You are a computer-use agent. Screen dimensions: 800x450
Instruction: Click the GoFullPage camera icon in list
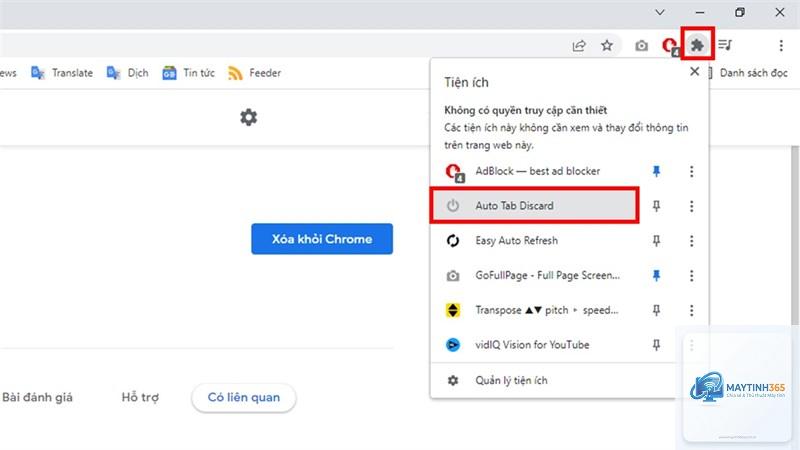453,276
